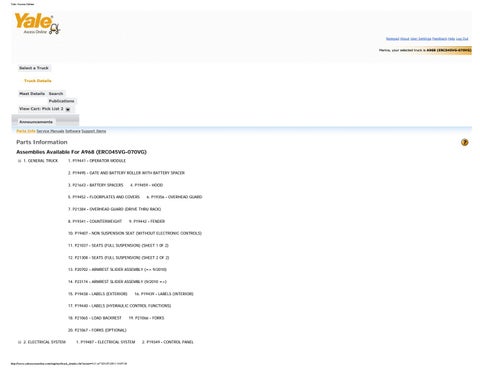The width and height of the screenshot is (480, 371).
Task: Open the Publications tab
Action: pos(62,101)
